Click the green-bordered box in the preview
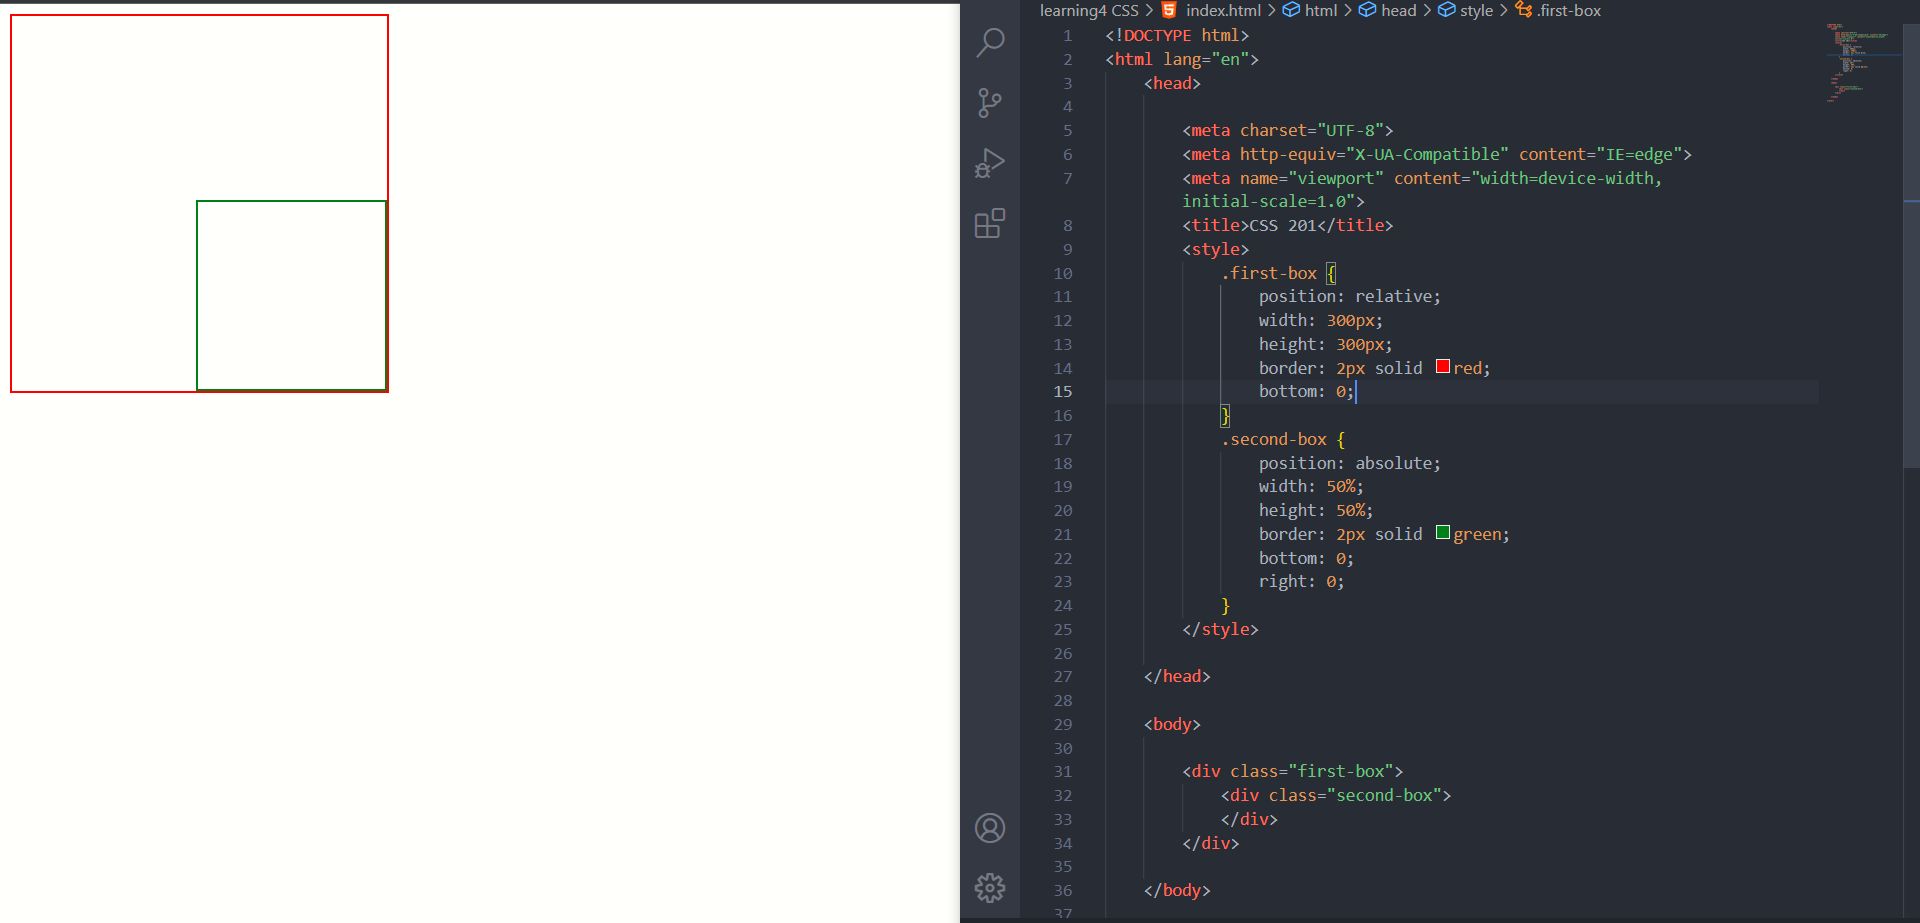The image size is (1920, 923). click(292, 295)
